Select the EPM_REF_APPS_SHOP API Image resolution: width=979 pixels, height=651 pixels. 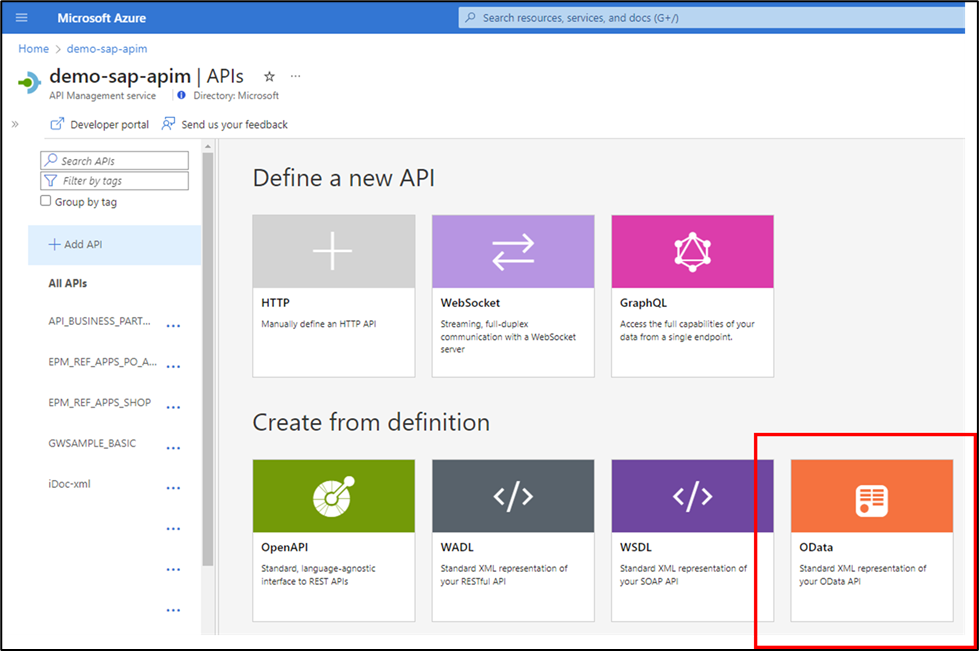[99, 403]
